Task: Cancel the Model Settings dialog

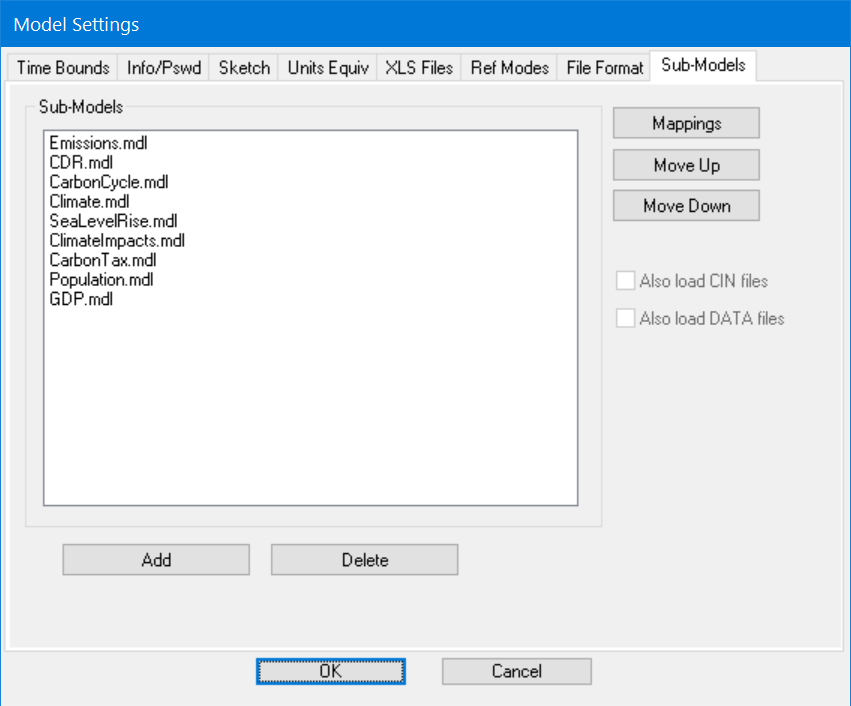Action: (516, 671)
